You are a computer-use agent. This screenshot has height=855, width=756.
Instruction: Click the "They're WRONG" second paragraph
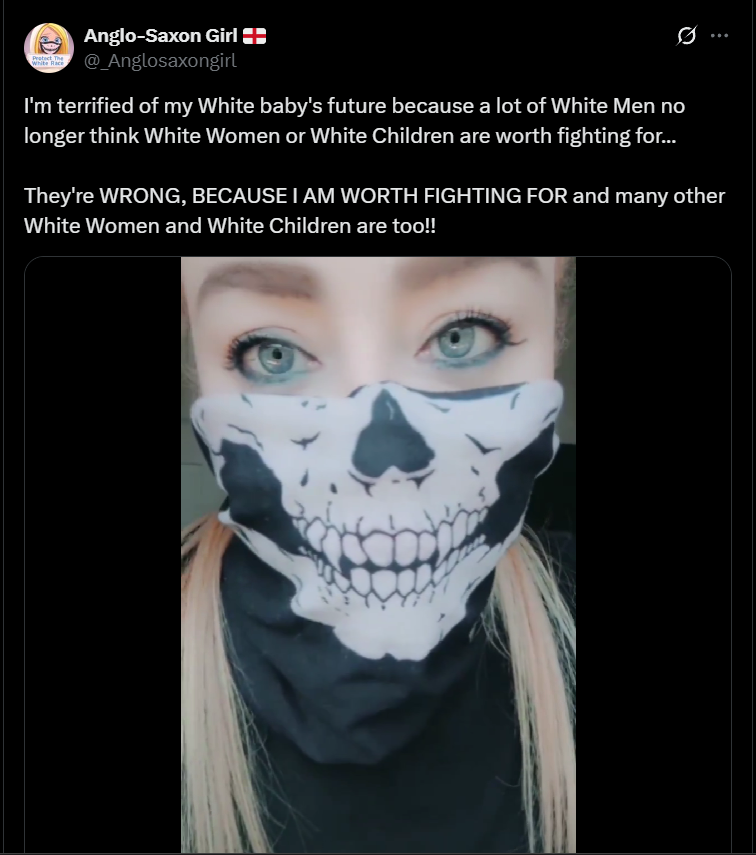click(x=374, y=210)
